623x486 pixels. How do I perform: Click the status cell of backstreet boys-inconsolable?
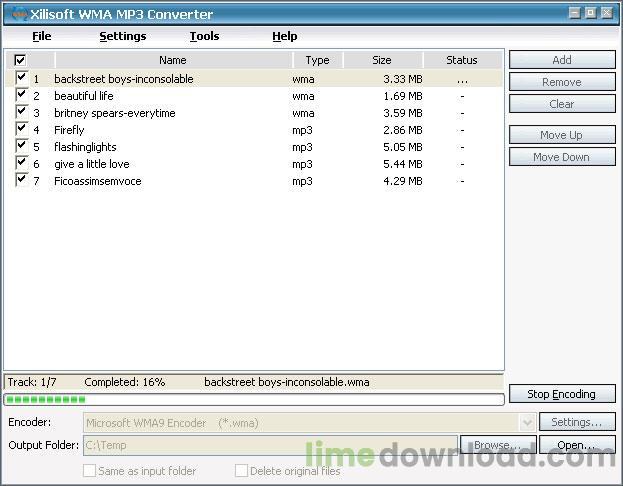tap(462, 79)
